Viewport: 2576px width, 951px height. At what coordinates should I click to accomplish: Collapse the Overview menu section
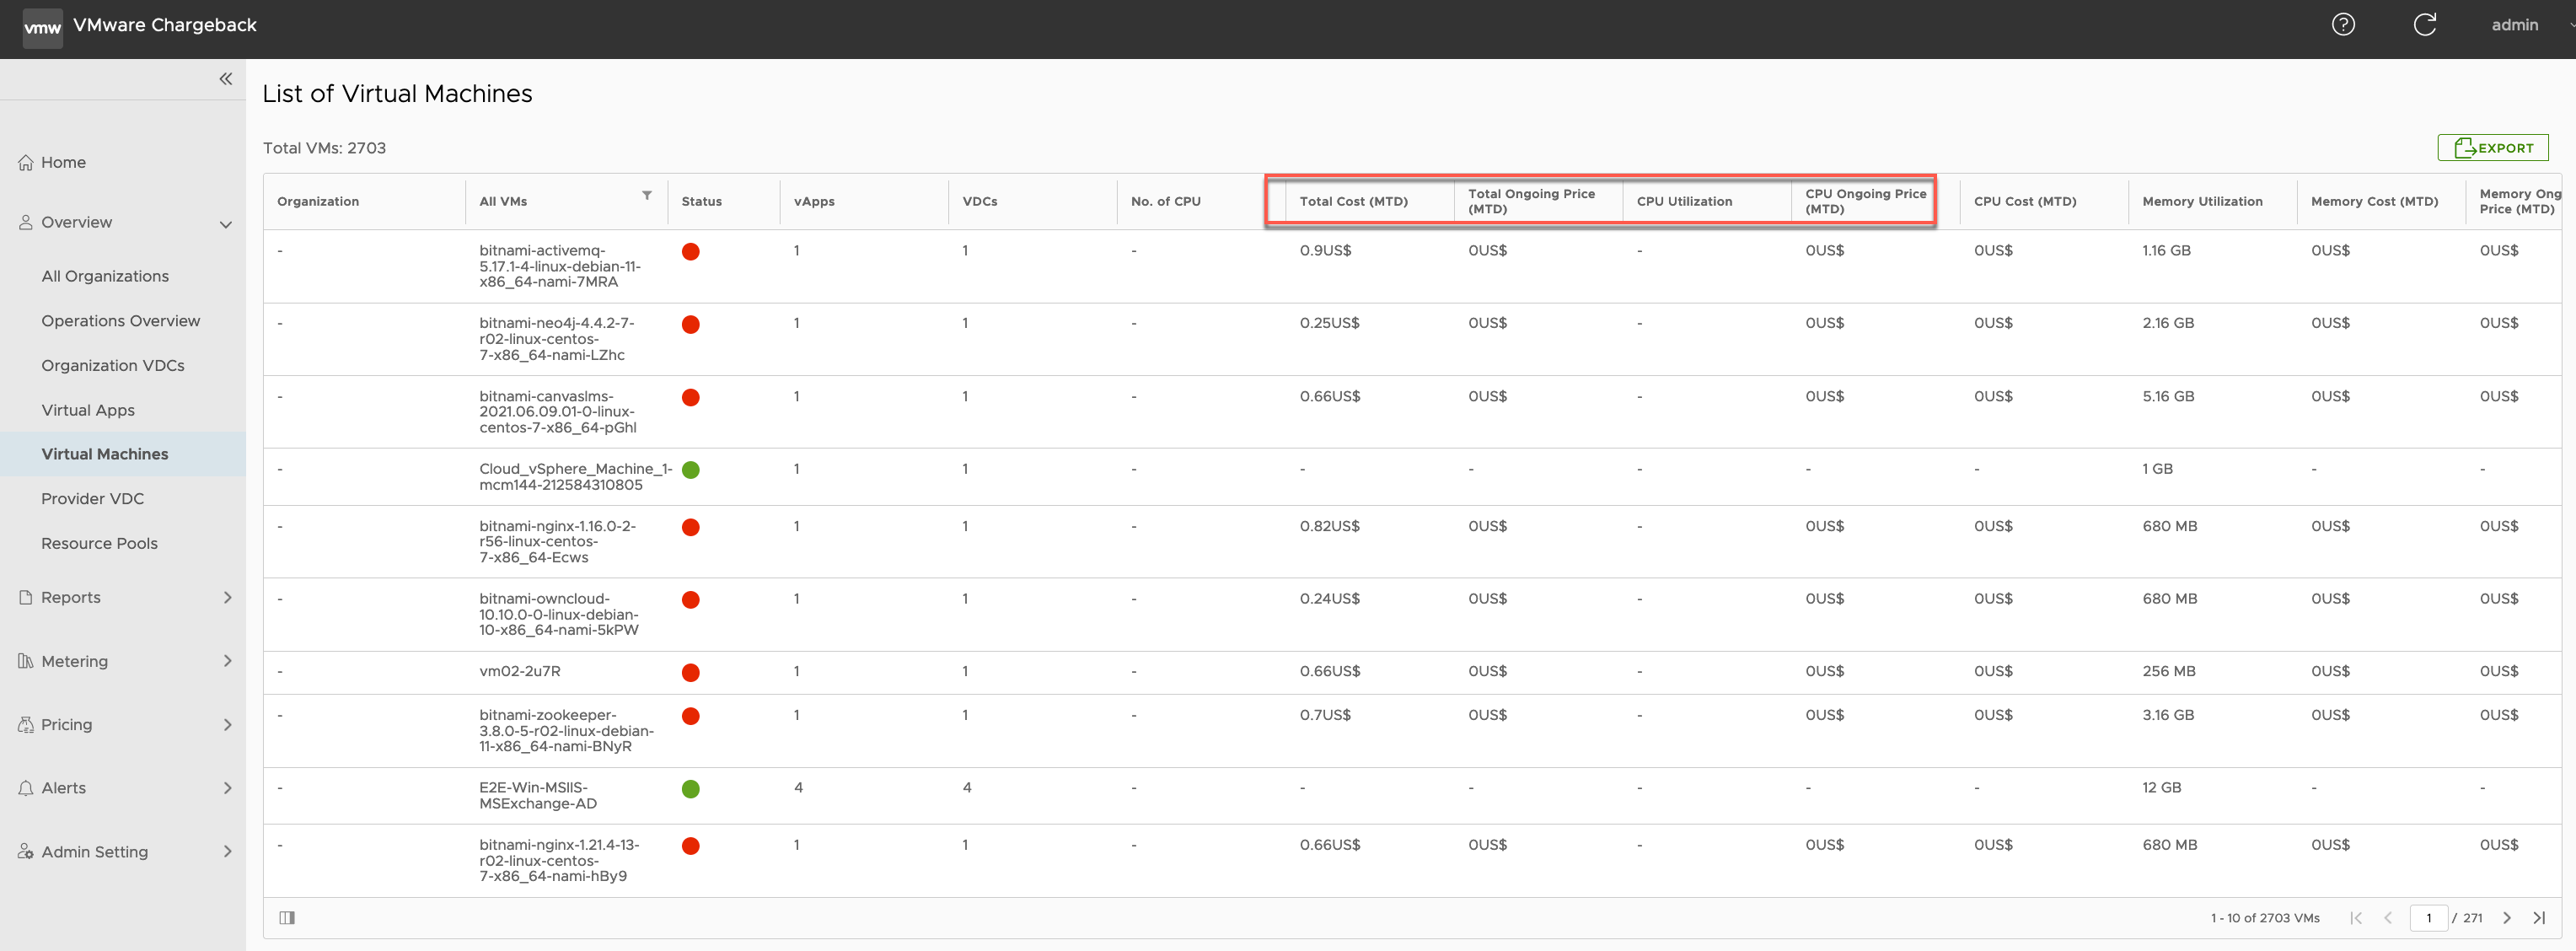pyautogui.click(x=225, y=223)
